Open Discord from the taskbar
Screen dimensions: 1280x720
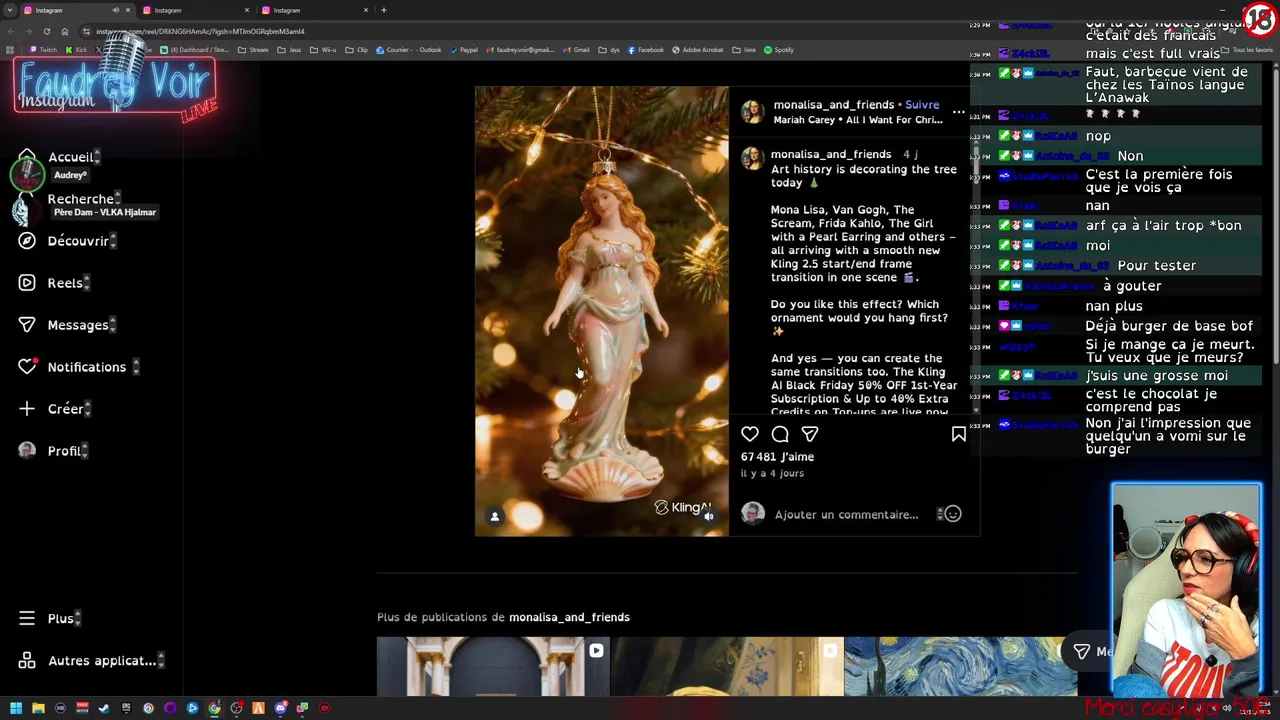(x=281, y=708)
